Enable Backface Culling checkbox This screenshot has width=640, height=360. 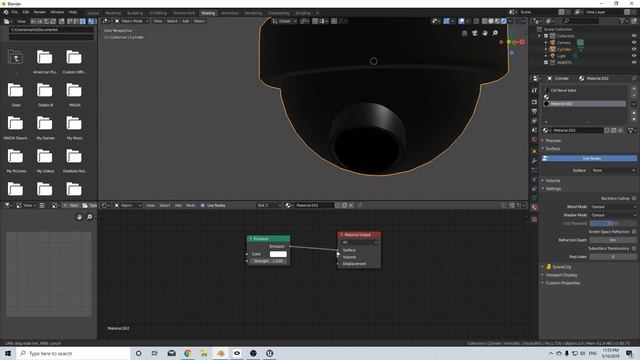coord(634,198)
